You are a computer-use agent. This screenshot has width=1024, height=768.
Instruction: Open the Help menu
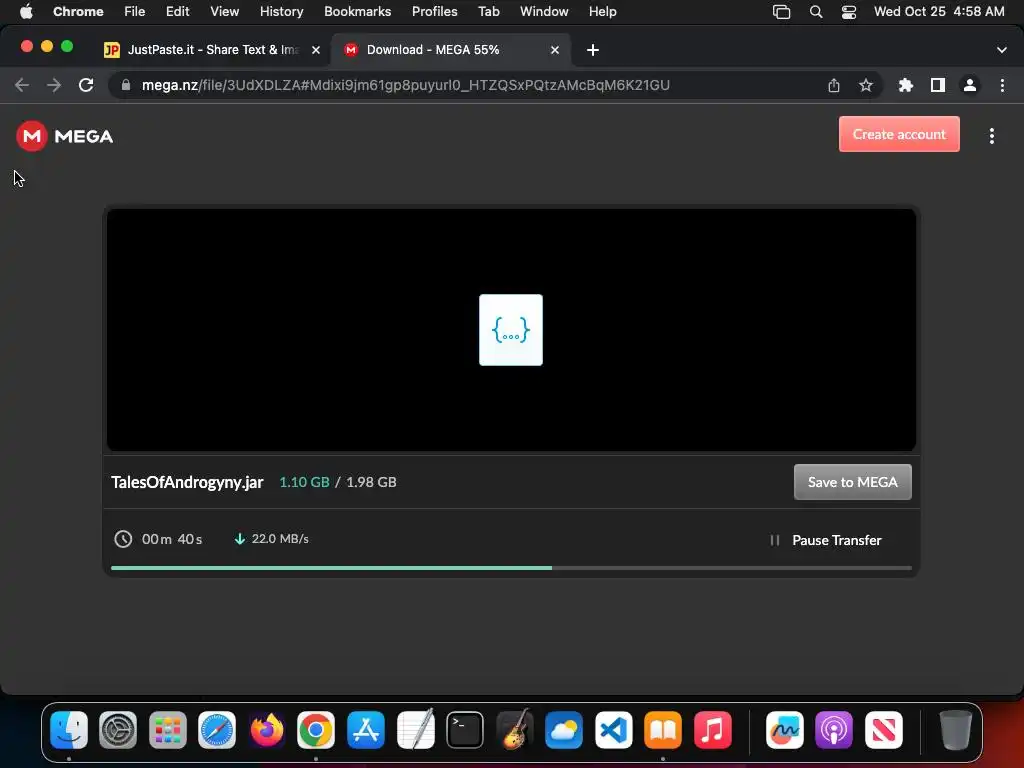[x=602, y=11]
